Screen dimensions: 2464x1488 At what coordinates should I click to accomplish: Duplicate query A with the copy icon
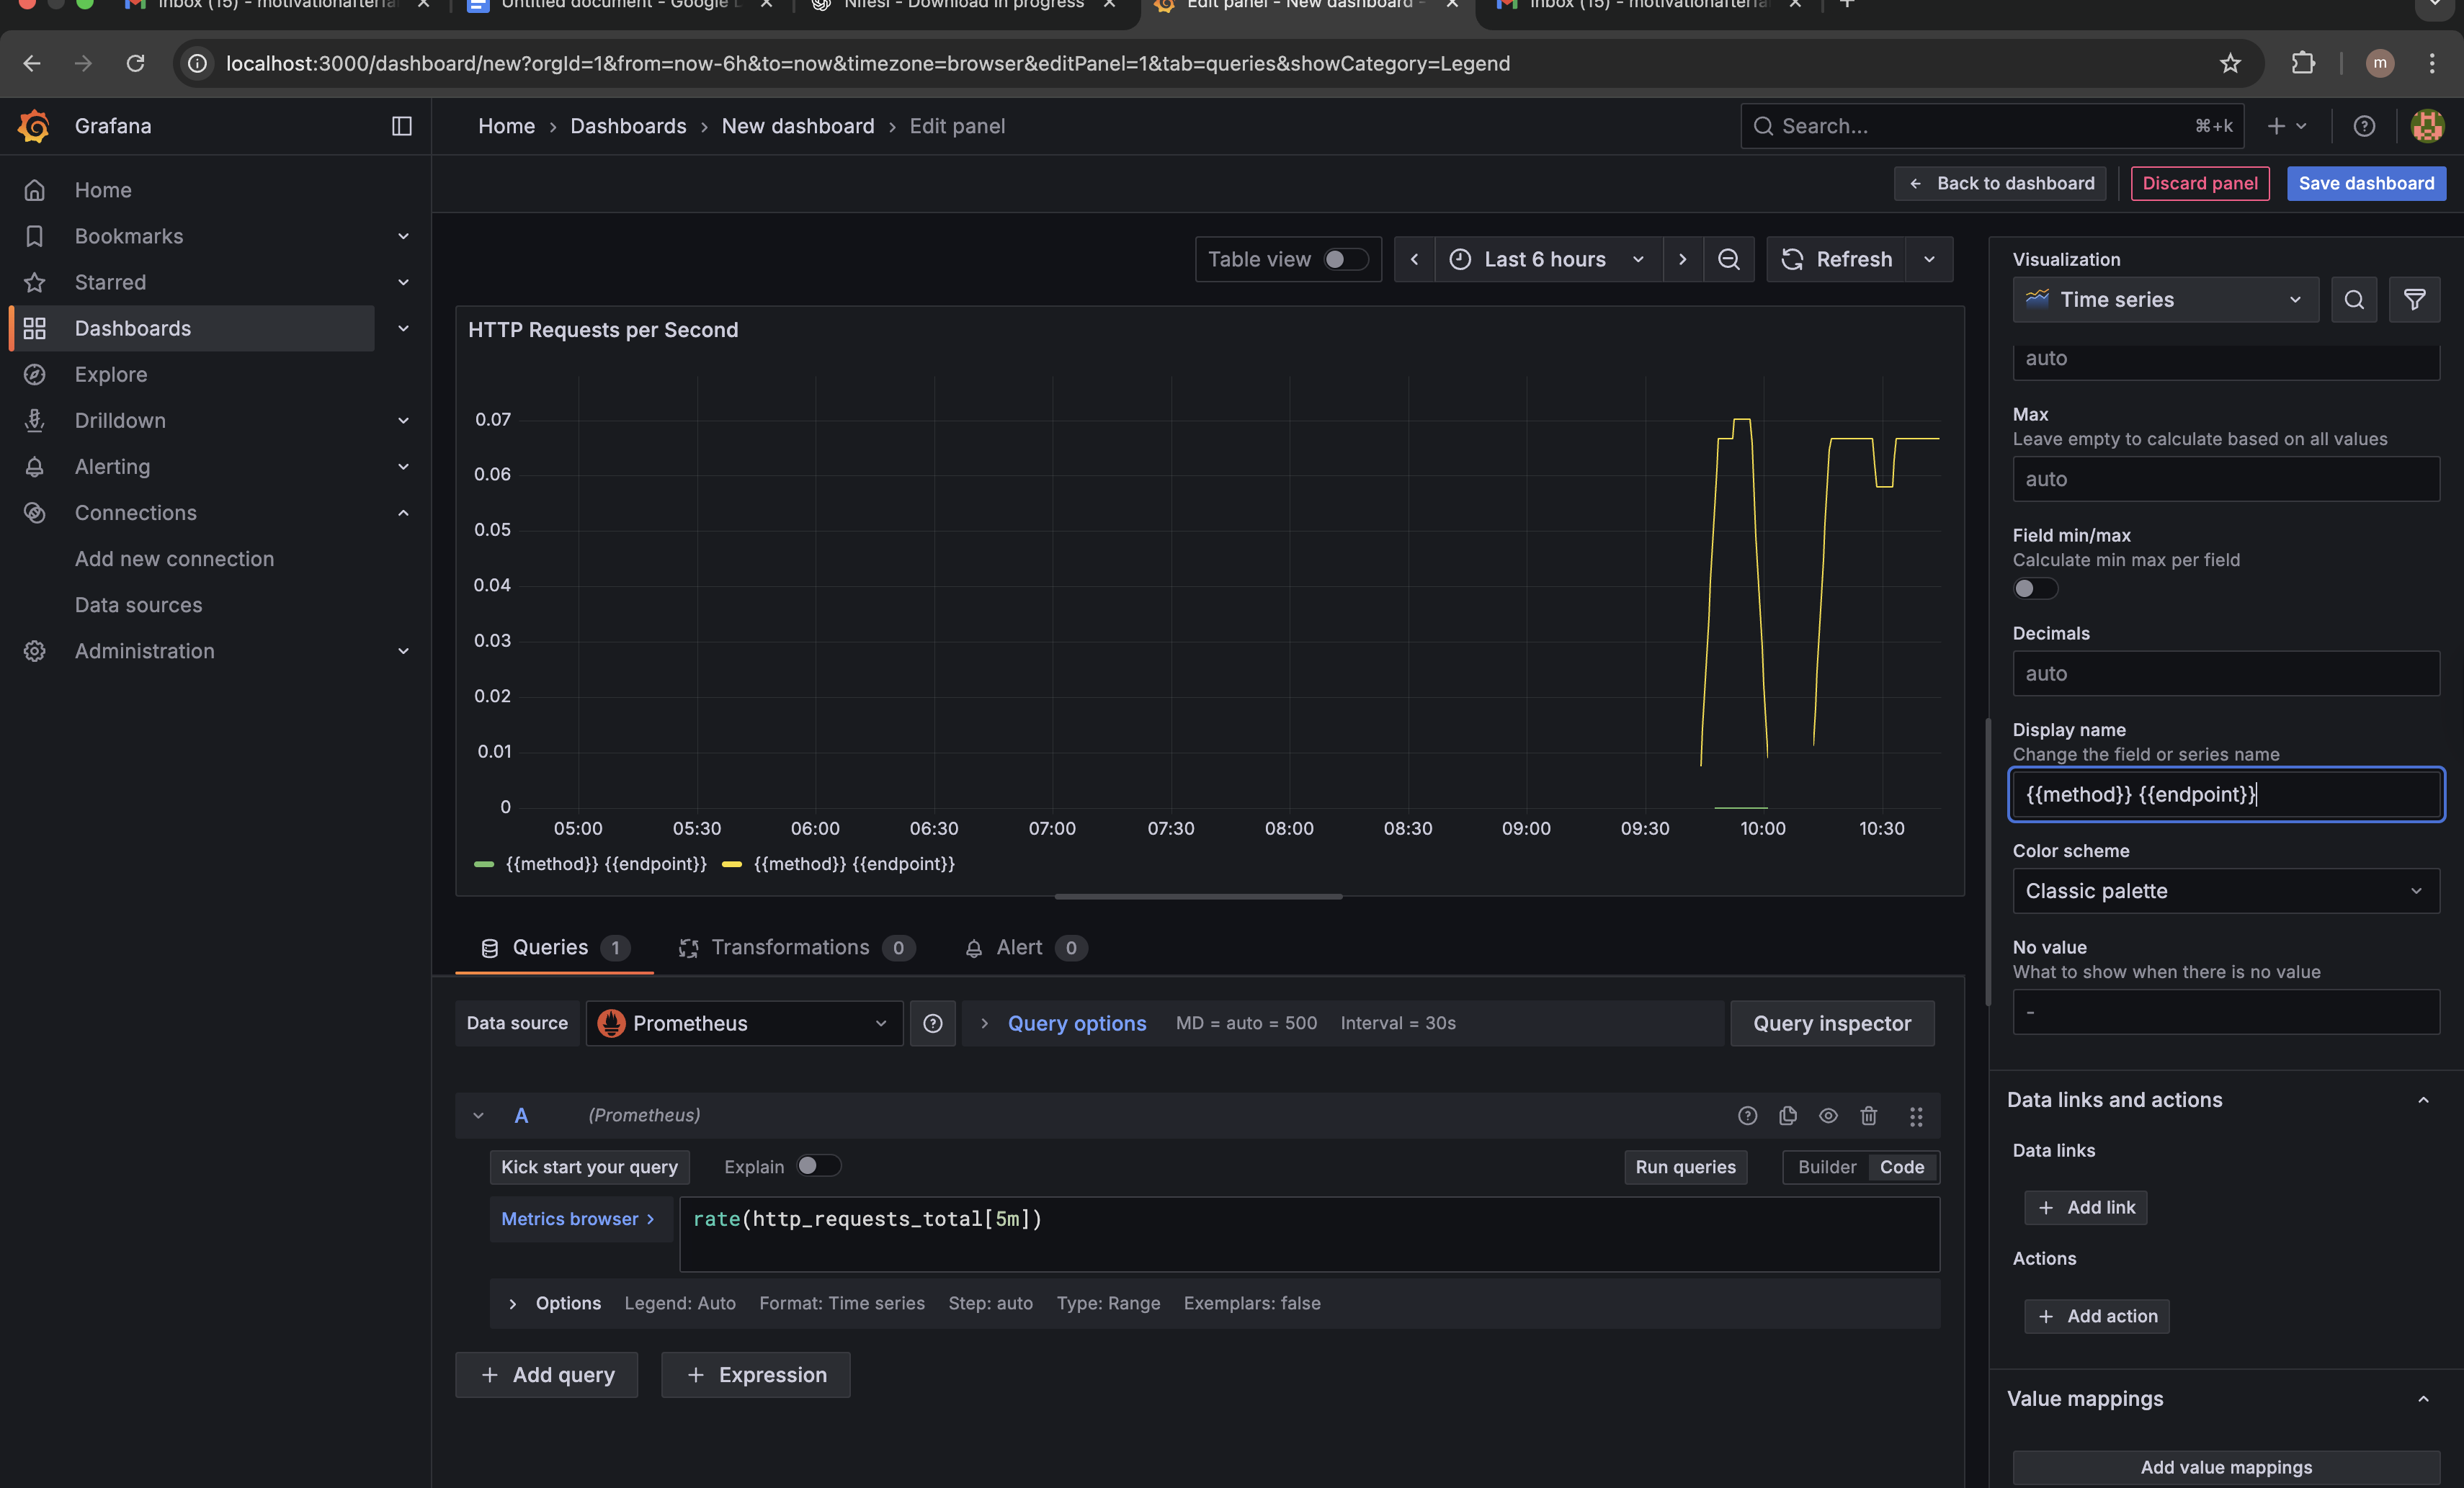pyautogui.click(x=1788, y=1115)
